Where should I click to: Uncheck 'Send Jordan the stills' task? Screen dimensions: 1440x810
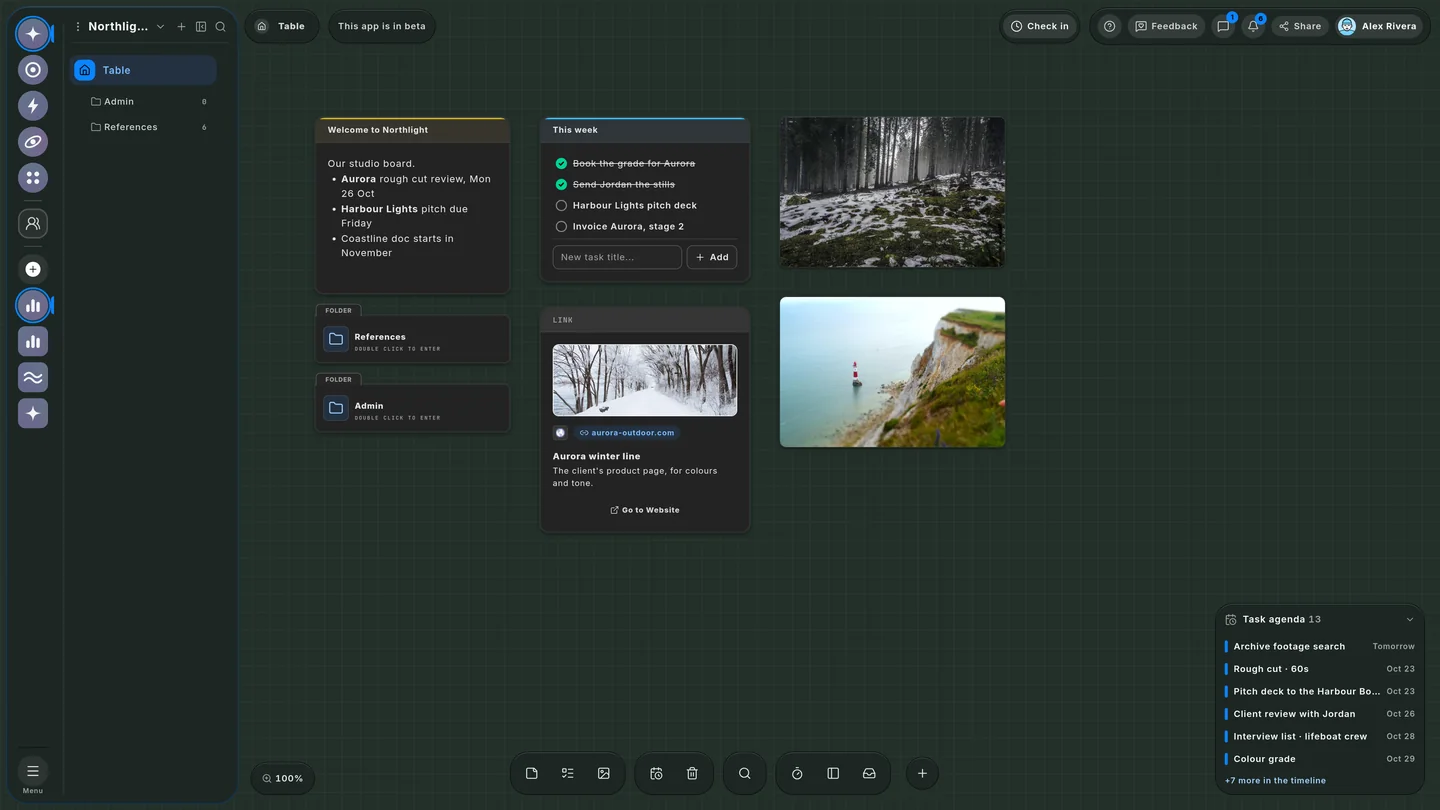561,184
